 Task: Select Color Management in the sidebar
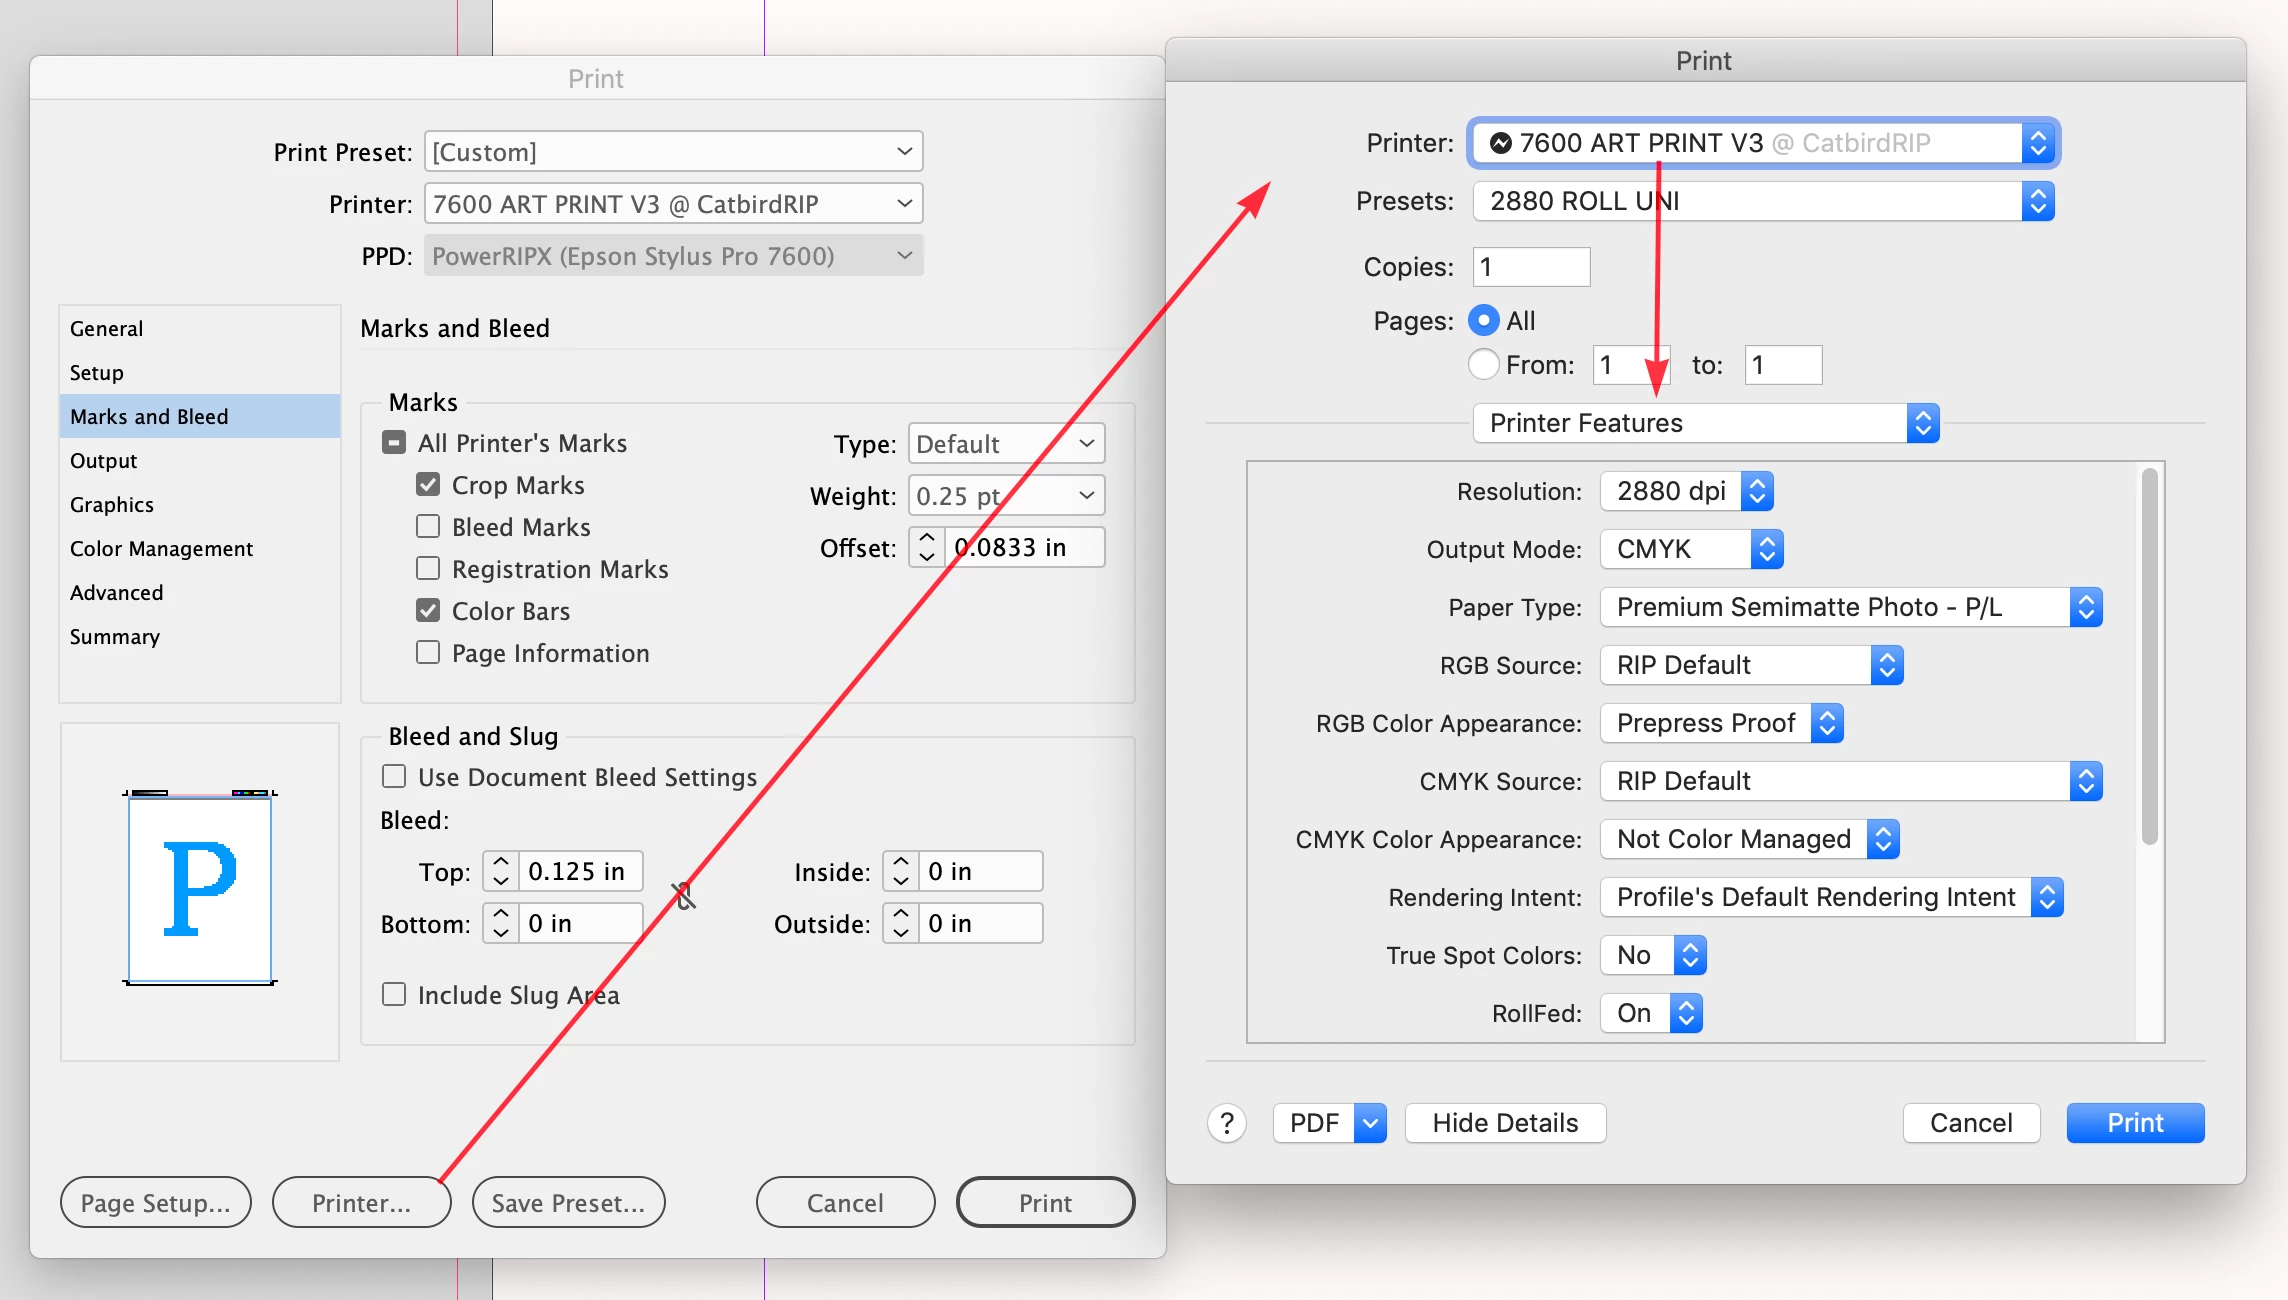[x=161, y=549]
